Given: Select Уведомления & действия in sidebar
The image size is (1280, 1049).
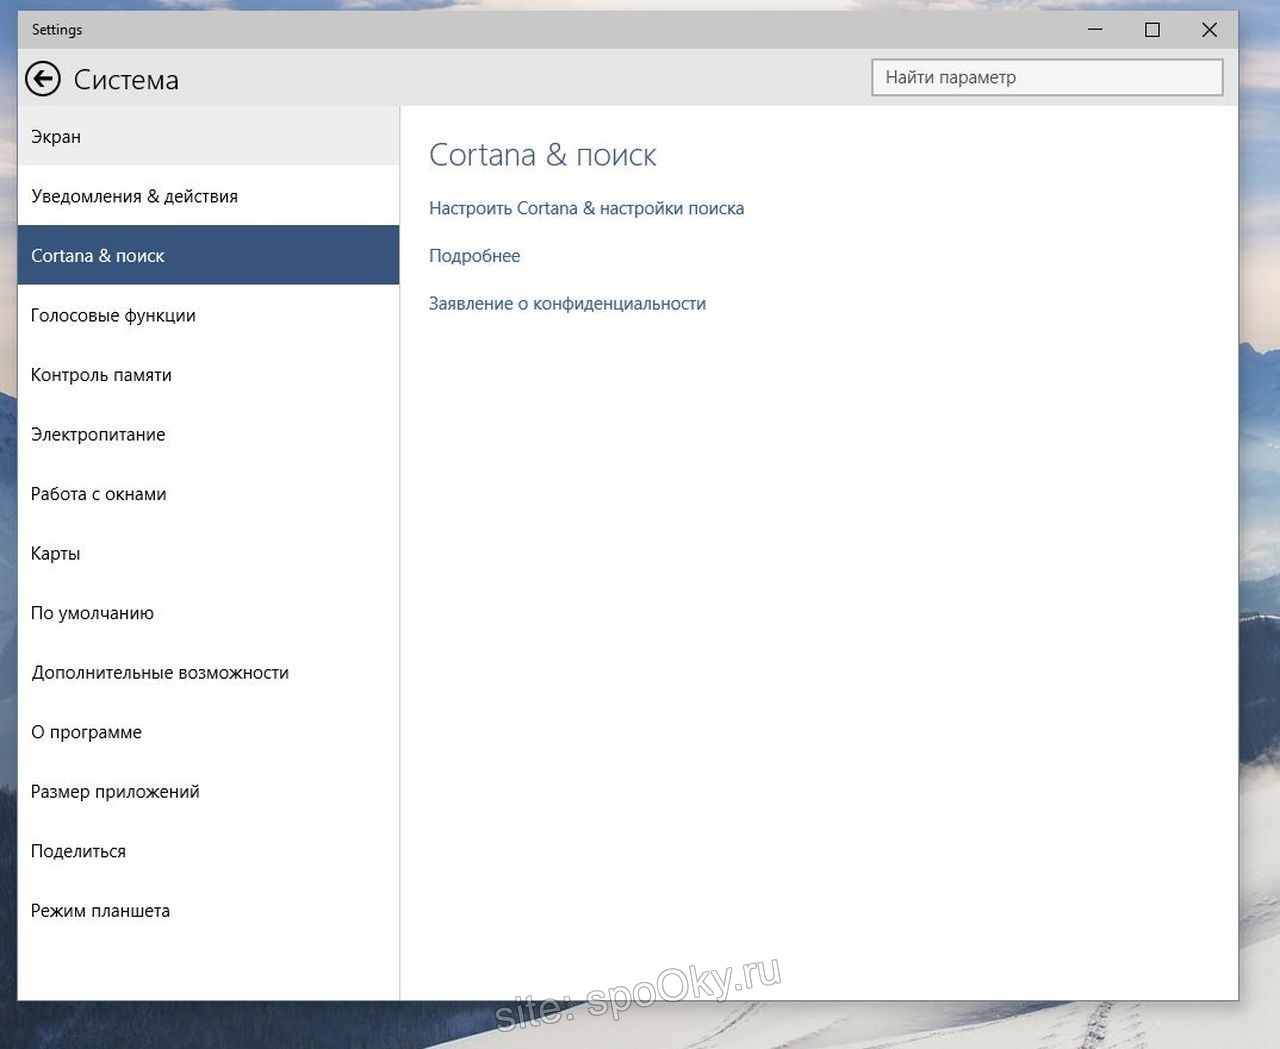Looking at the screenshot, I should (x=208, y=196).
